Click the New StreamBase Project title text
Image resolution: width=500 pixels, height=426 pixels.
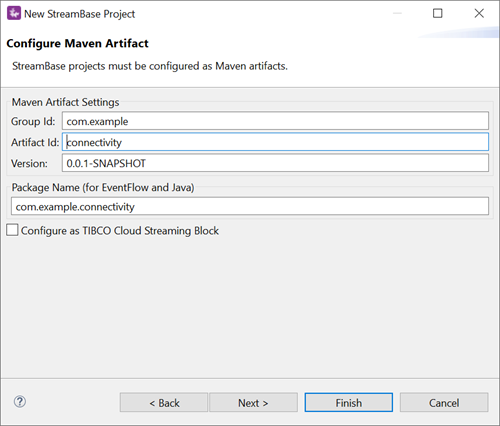click(x=80, y=14)
